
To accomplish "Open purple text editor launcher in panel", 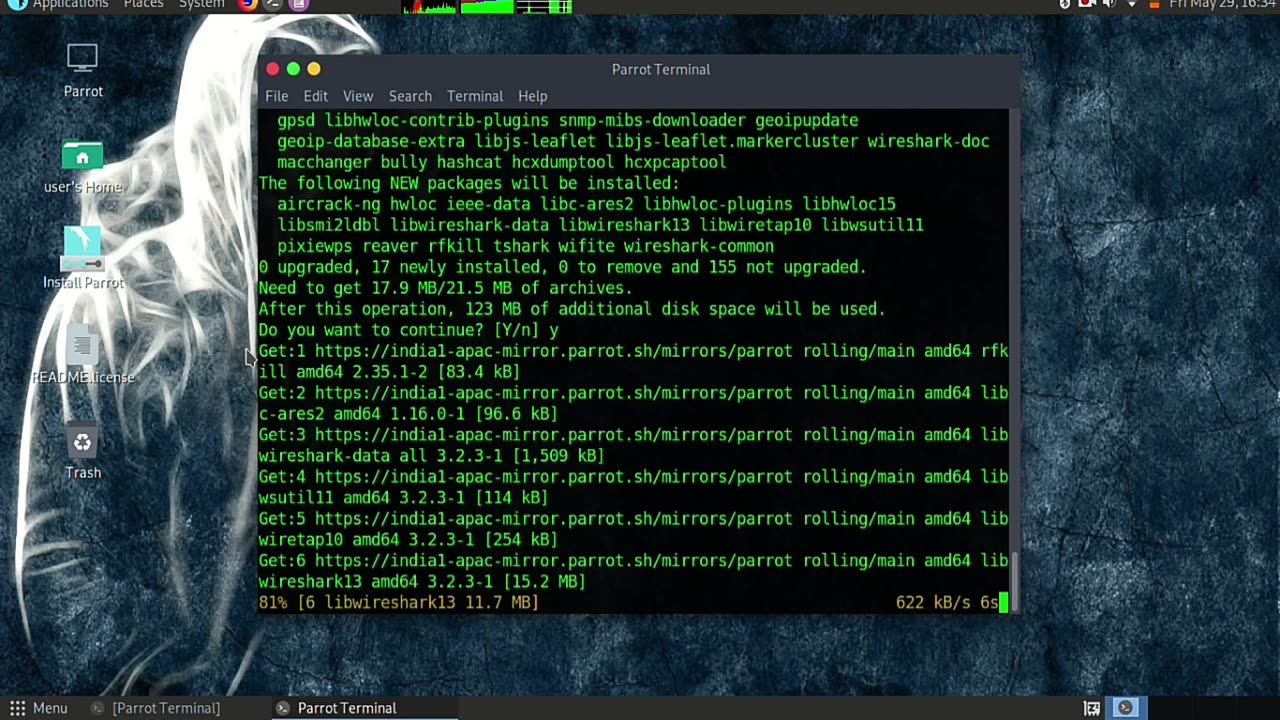I will click(x=298, y=4).
